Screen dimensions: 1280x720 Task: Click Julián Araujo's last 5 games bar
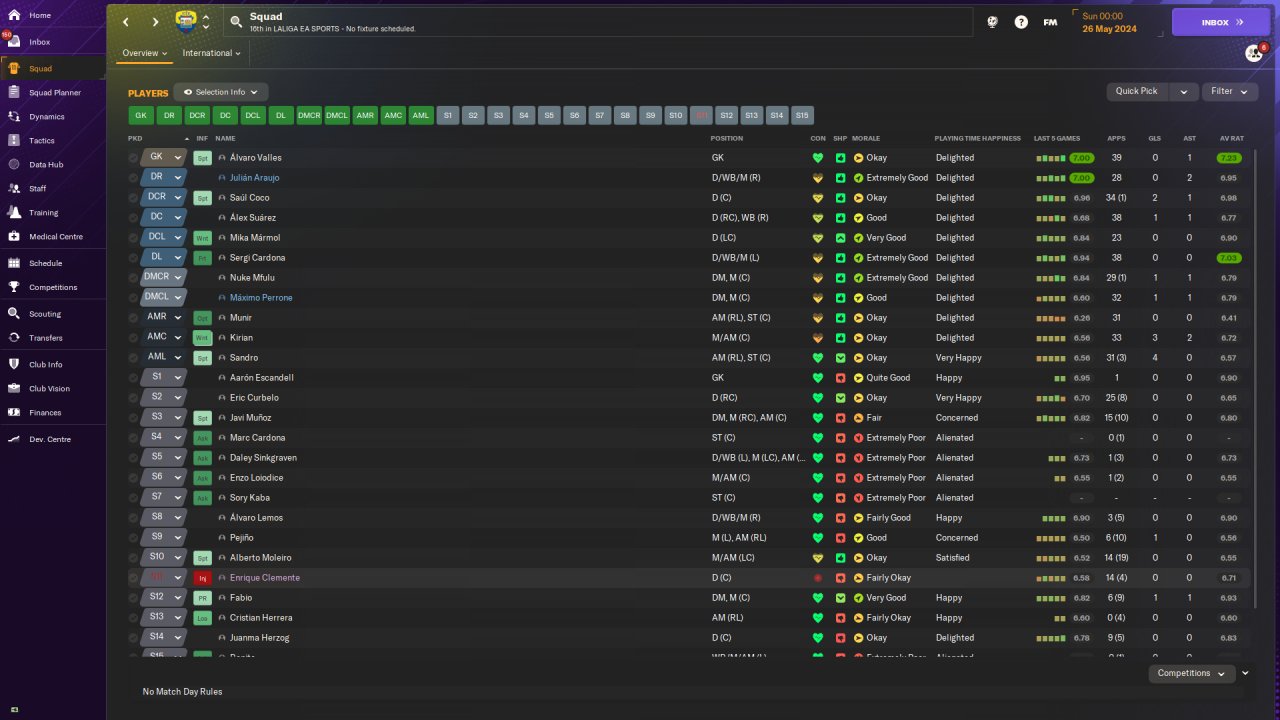pos(1051,178)
